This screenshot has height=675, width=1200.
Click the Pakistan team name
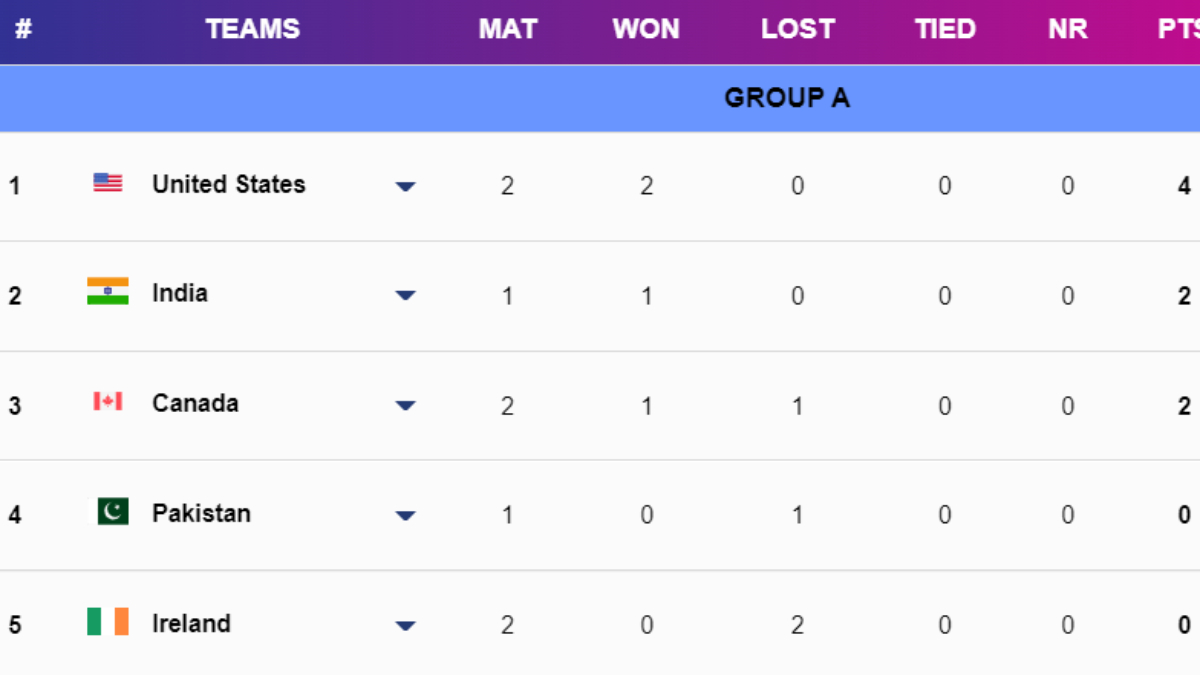click(201, 513)
